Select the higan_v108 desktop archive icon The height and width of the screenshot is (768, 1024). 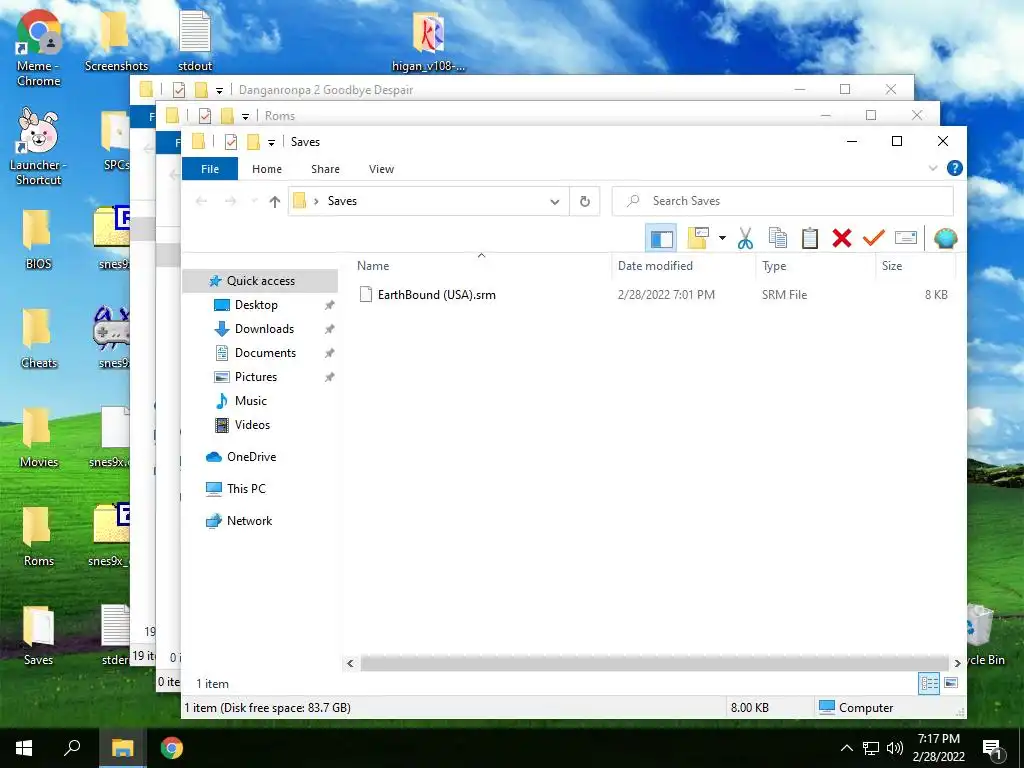pos(428,42)
